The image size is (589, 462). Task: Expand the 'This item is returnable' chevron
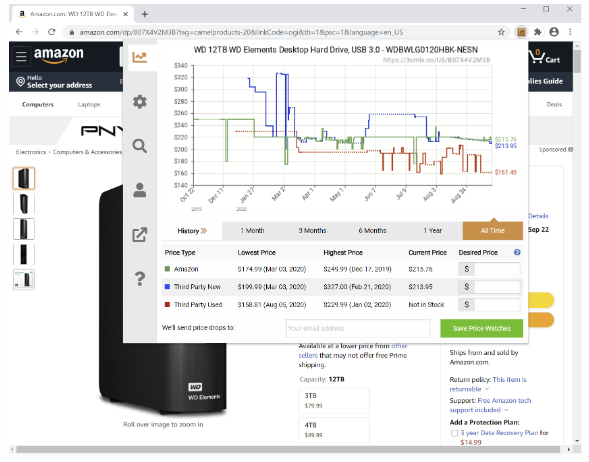click(487, 389)
